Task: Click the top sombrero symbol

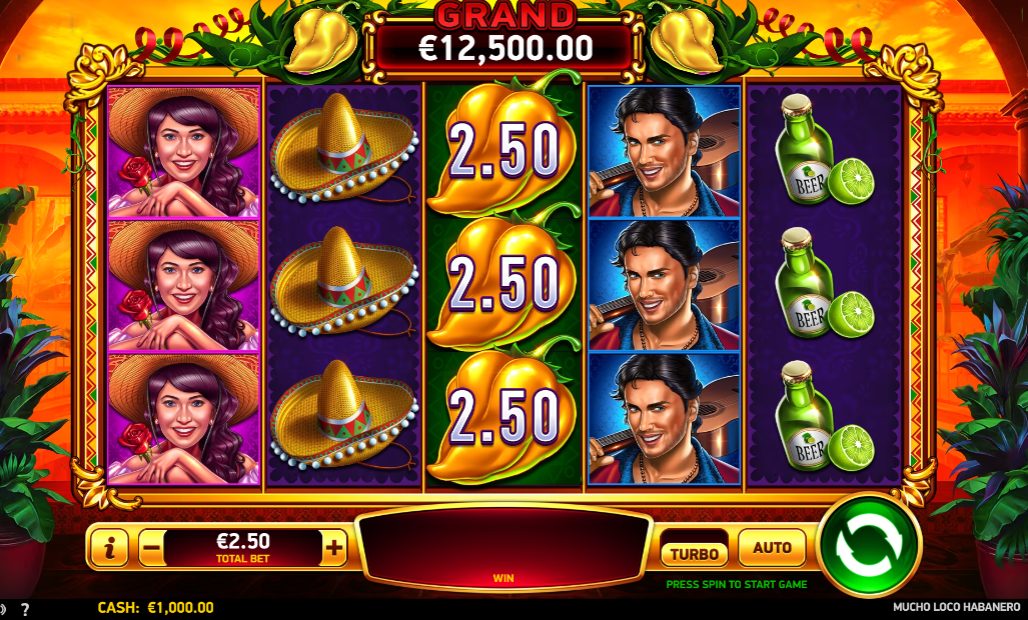Action: coord(344,149)
